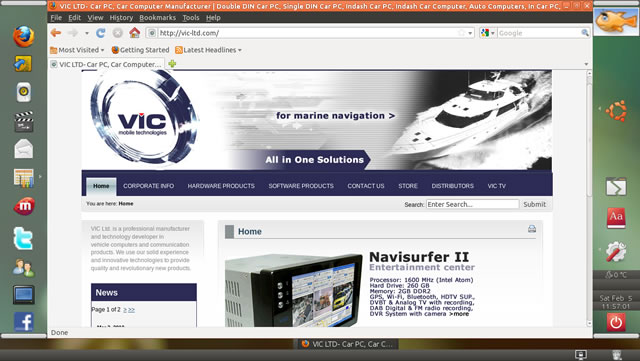This screenshot has height=361, width=640.
Task: Open a new tab with green plus
Action: click(x=172, y=64)
